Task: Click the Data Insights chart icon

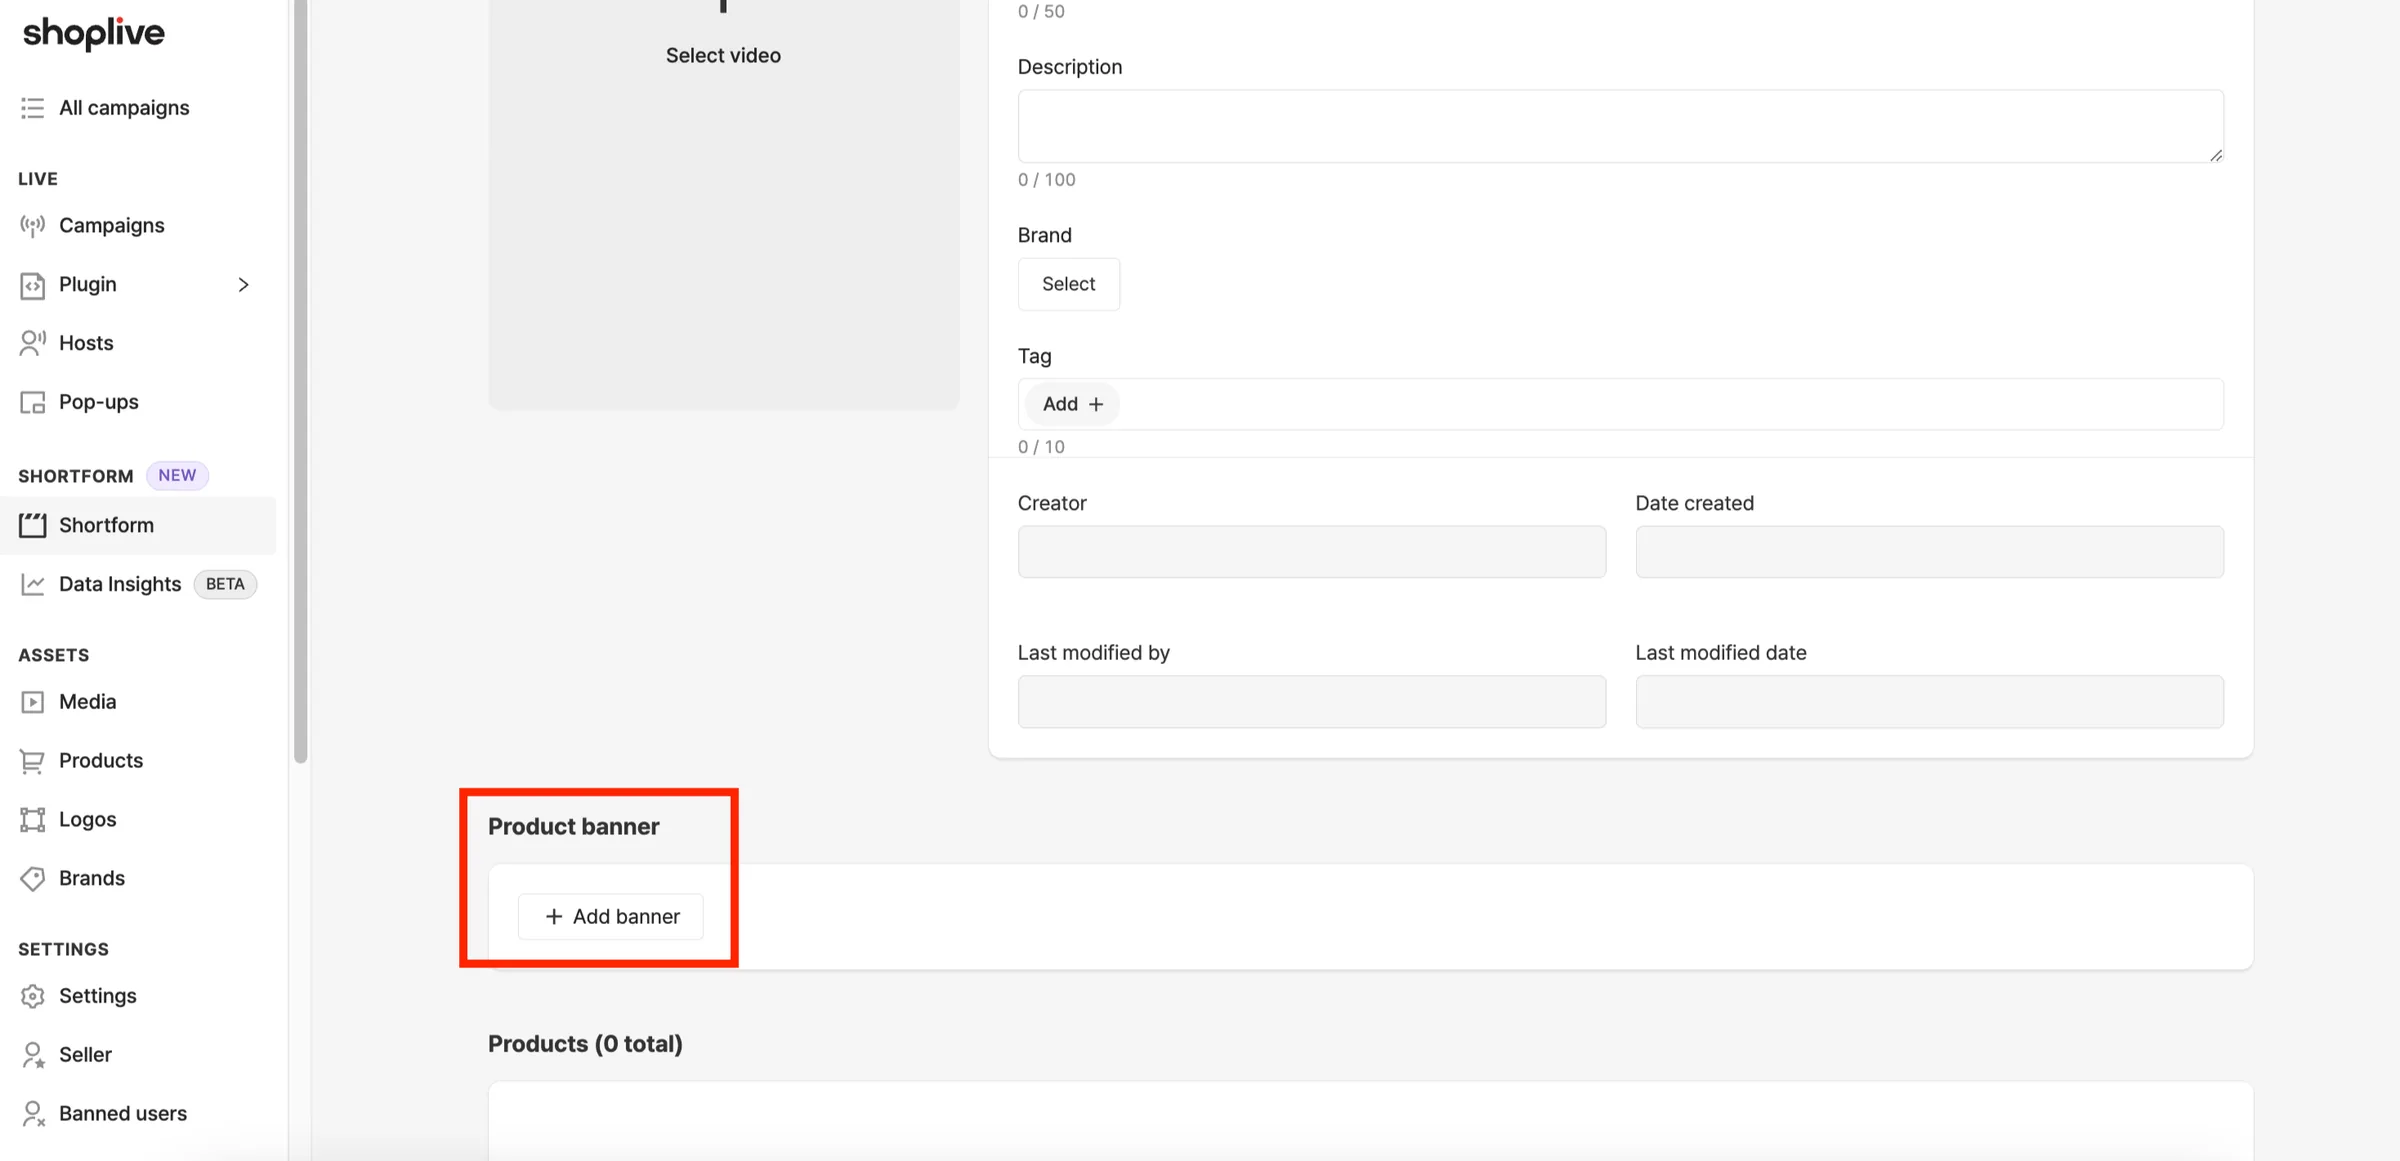Action: 32,584
